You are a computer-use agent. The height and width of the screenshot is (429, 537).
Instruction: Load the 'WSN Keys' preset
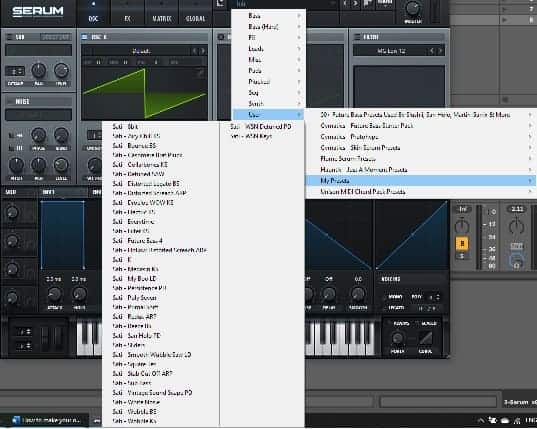coord(251,136)
